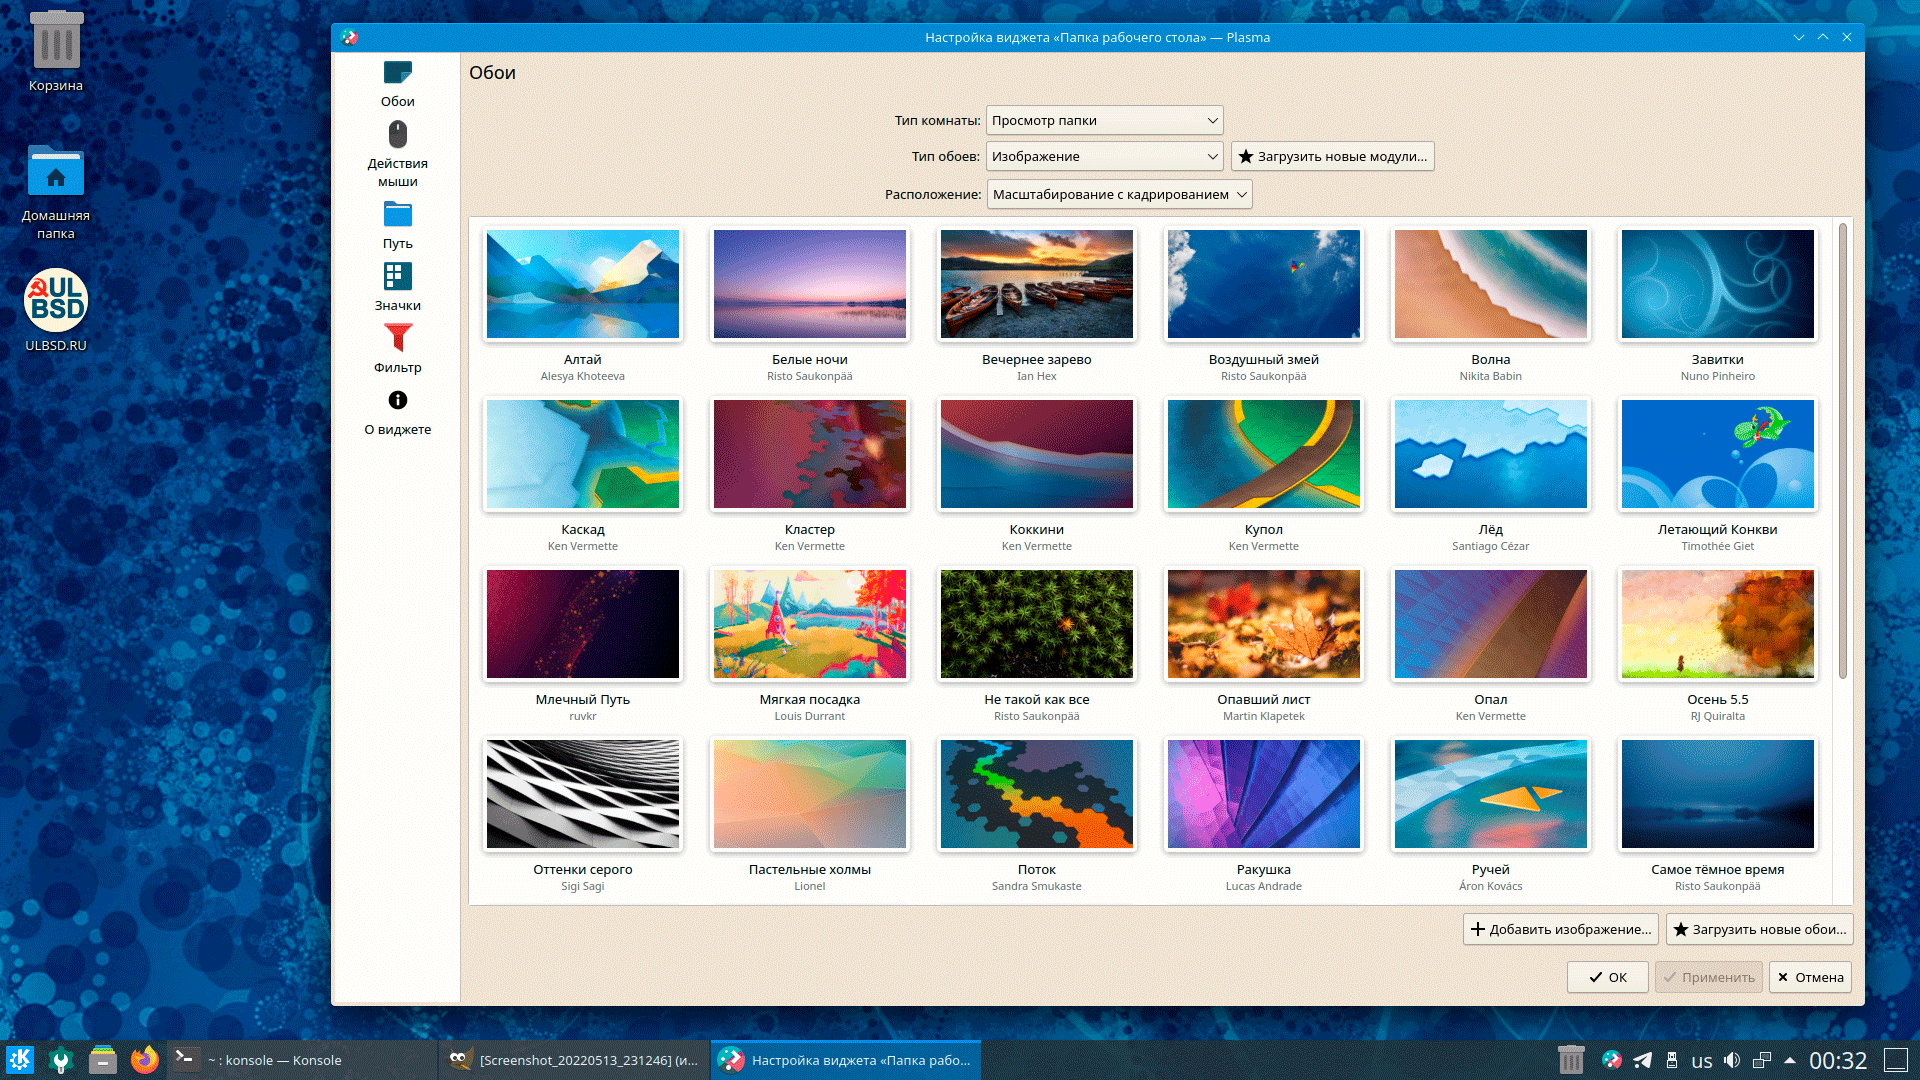The image size is (1920, 1080).
Task: Open the О виджете info section
Action: click(397, 401)
